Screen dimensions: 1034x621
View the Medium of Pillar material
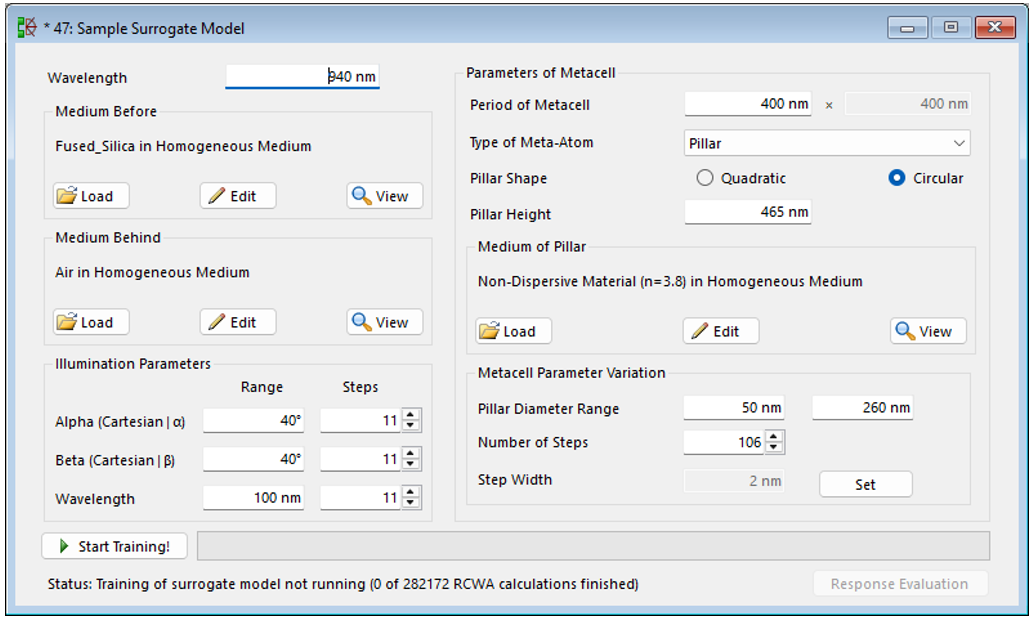[x=928, y=331]
